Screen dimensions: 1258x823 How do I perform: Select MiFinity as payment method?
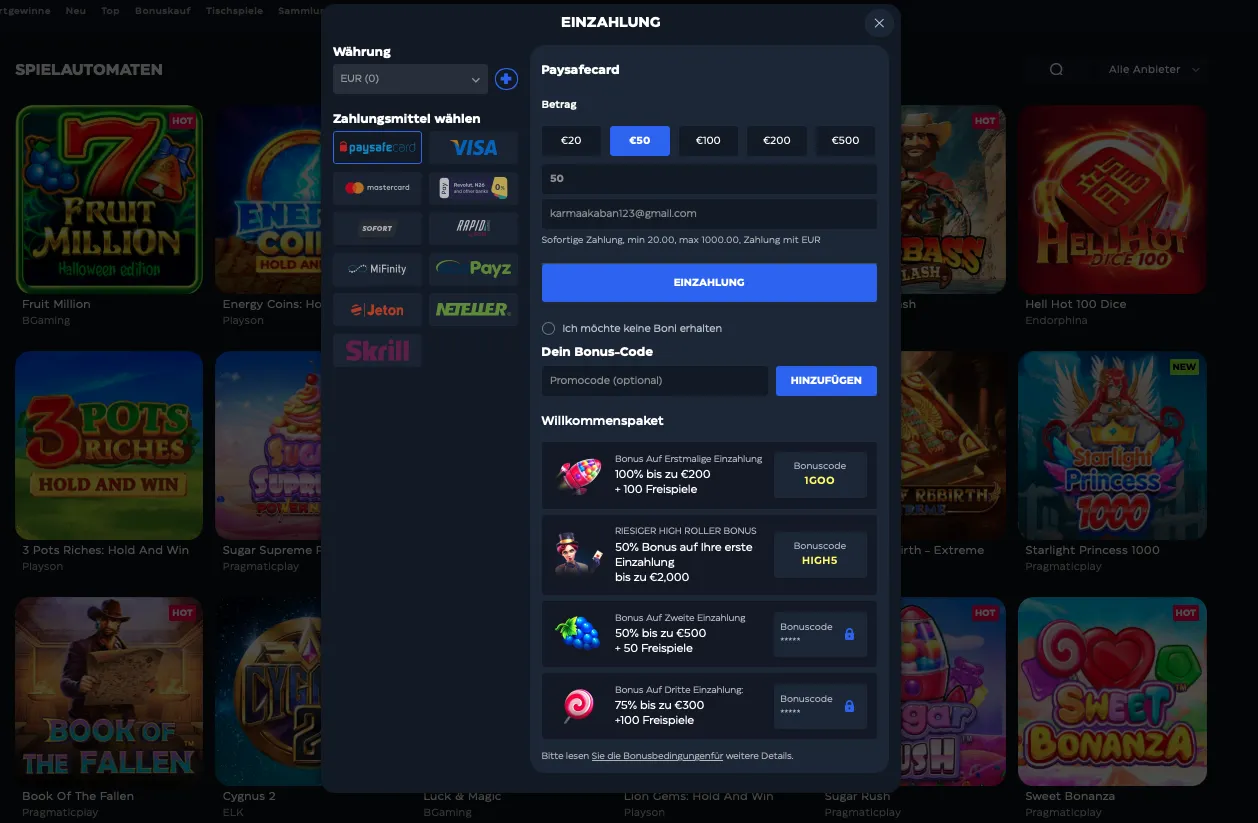(x=377, y=268)
